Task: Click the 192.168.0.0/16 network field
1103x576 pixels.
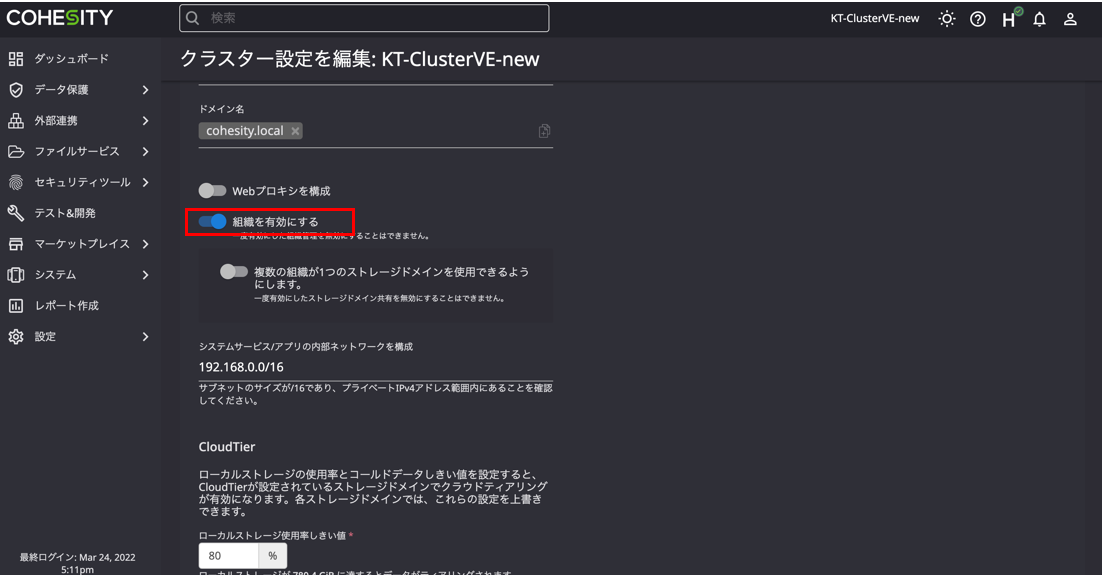Action: point(376,367)
